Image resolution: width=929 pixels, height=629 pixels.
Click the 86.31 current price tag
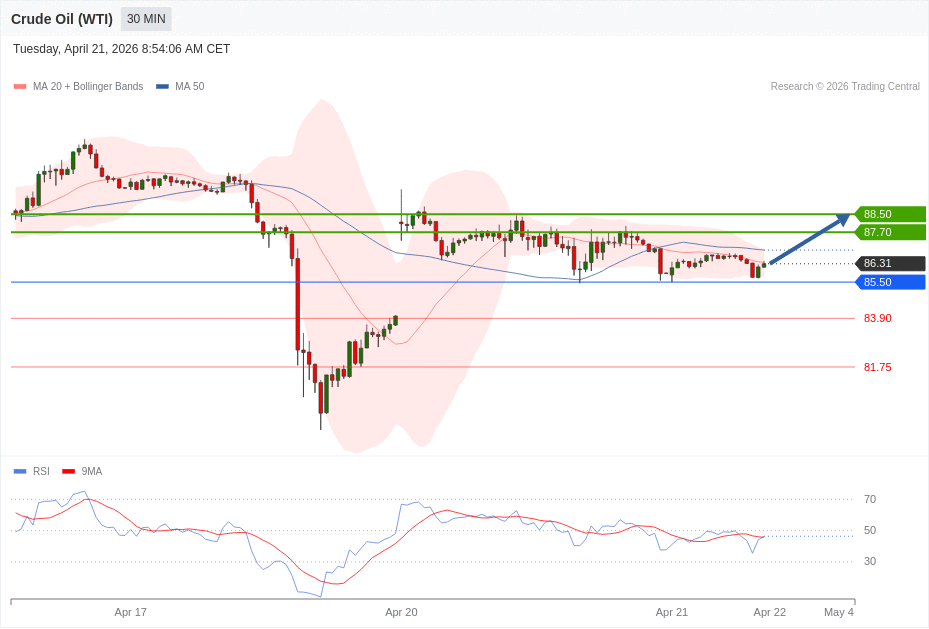click(x=889, y=264)
